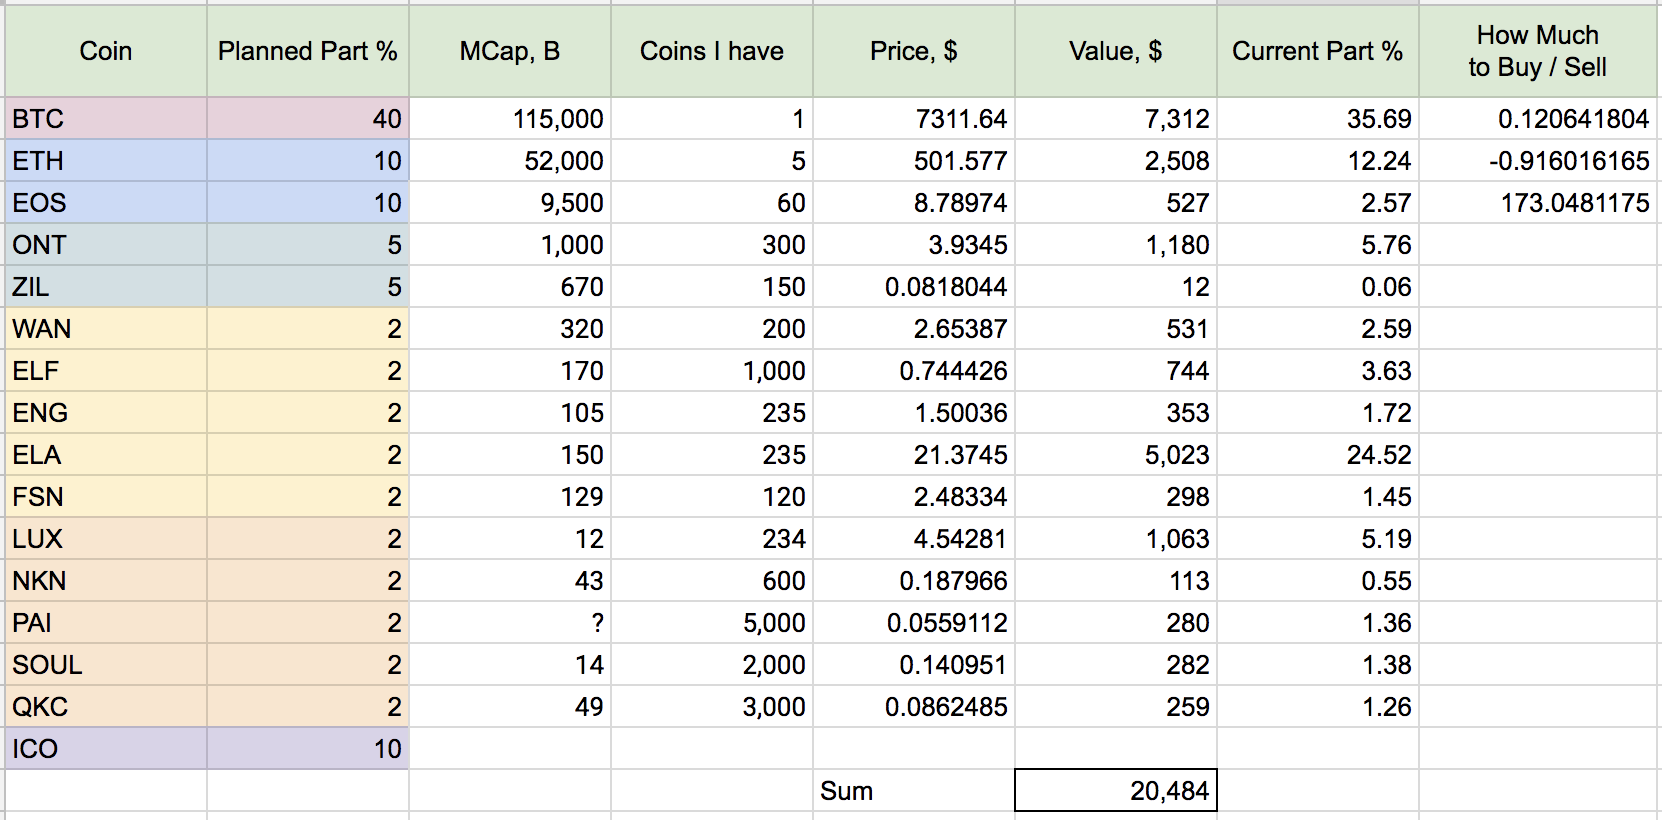Image resolution: width=1662 pixels, height=820 pixels.
Task: Click the QKC price 0.0862485
Action: click(914, 707)
